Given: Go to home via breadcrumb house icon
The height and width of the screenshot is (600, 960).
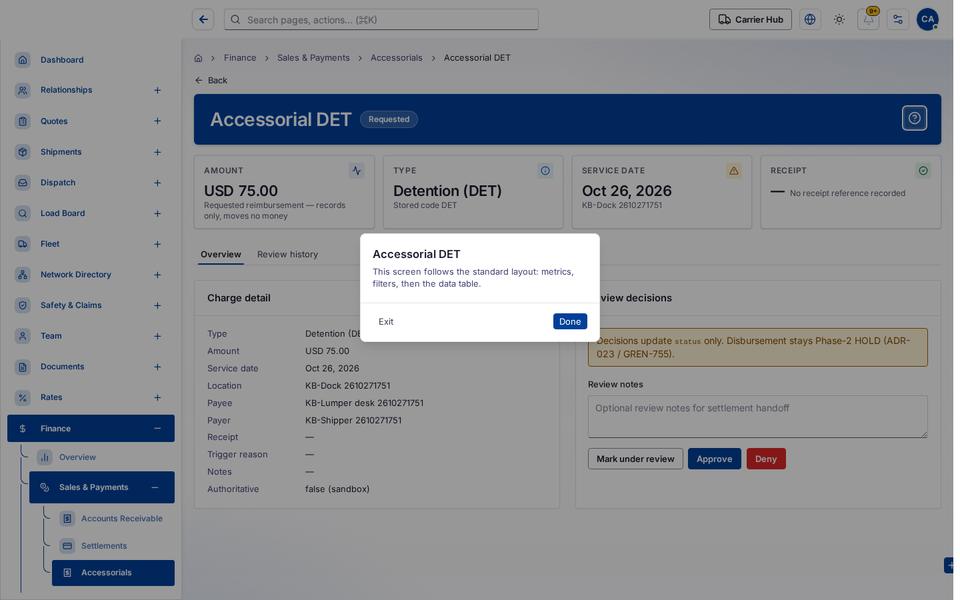Looking at the screenshot, I should coord(198,58).
